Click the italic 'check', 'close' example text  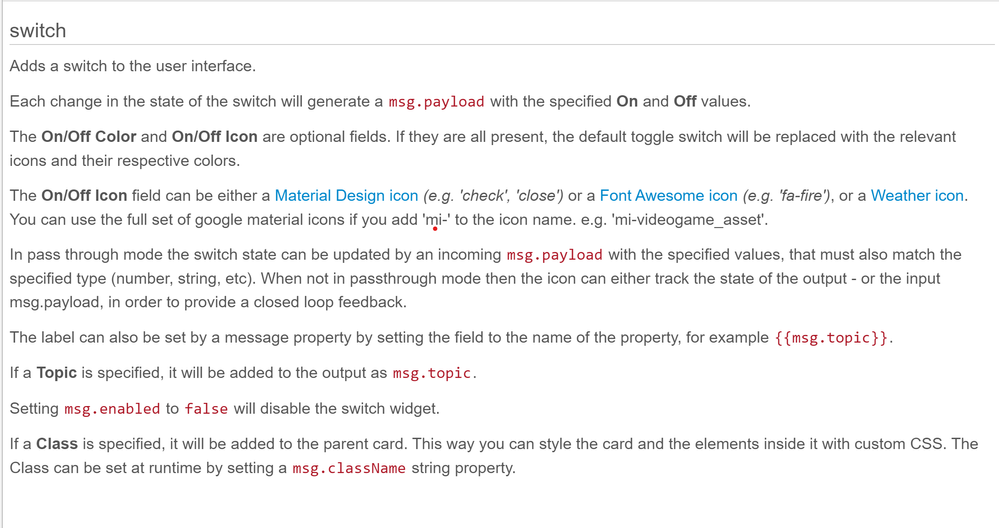tap(510, 196)
